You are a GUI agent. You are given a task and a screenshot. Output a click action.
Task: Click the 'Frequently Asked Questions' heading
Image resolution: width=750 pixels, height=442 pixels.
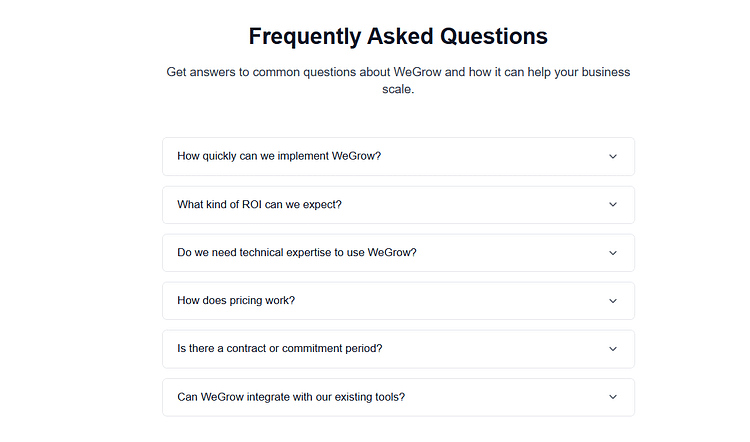click(398, 36)
